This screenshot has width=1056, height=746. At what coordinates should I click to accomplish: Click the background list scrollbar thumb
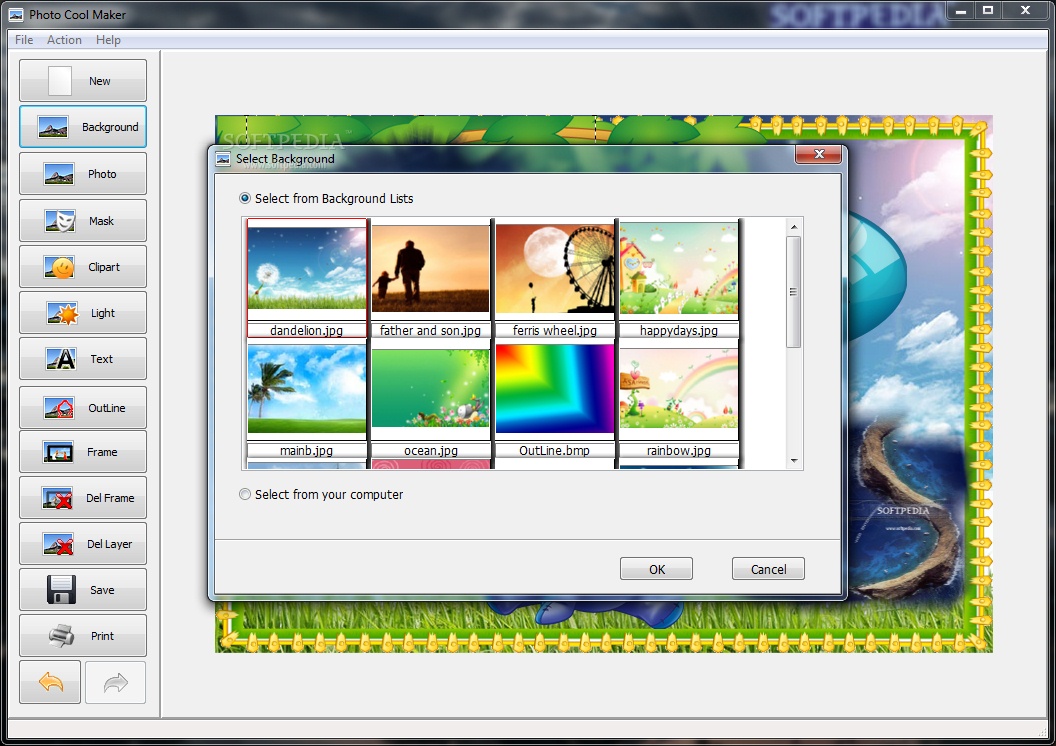tap(794, 292)
